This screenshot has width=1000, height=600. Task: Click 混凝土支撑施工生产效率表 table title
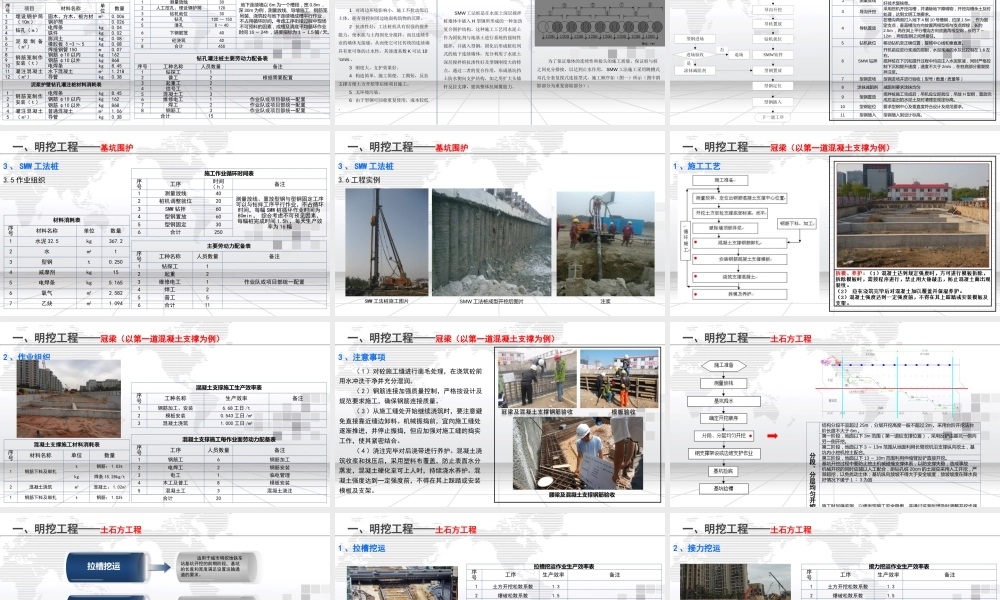pos(229,387)
